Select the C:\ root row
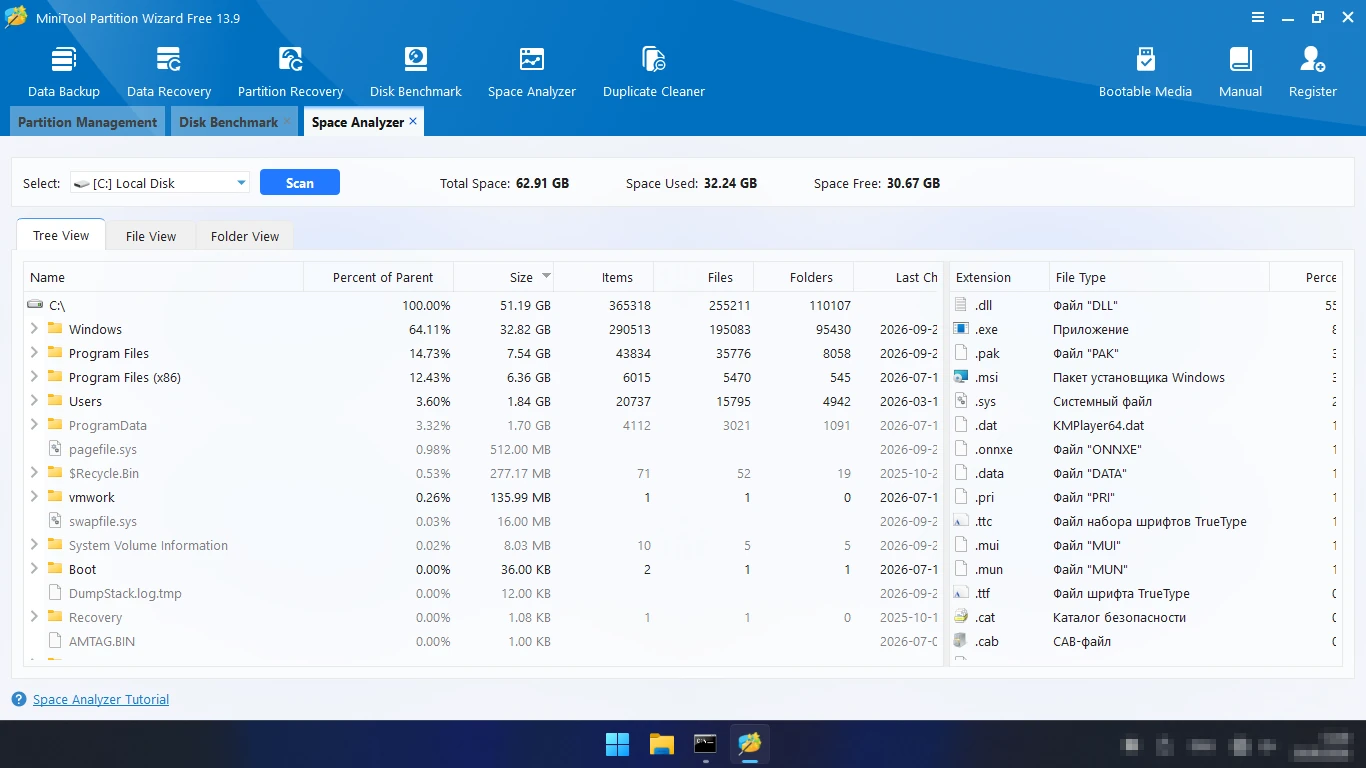 pos(483,305)
